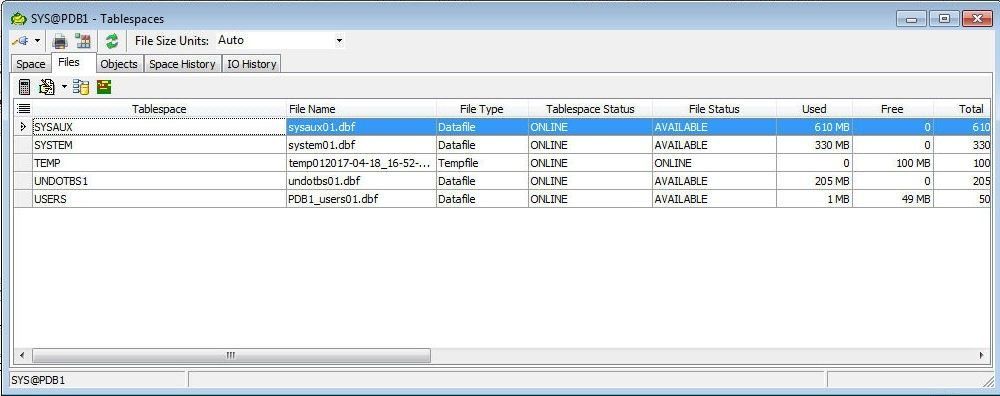This screenshot has width=1000, height=396.
Task: Select the USERS tablespace cell
Action: (x=159, y=199)
